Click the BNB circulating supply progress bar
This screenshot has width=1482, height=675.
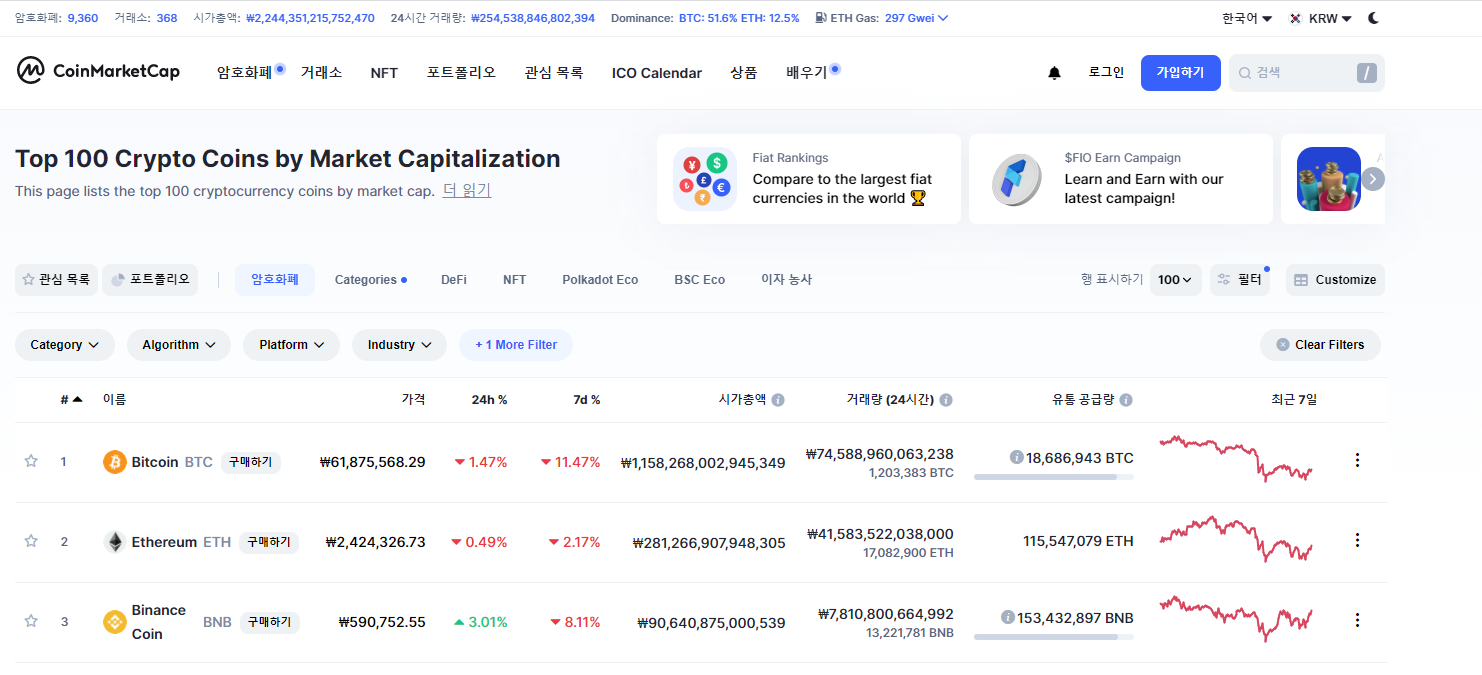click(1054, 637)
